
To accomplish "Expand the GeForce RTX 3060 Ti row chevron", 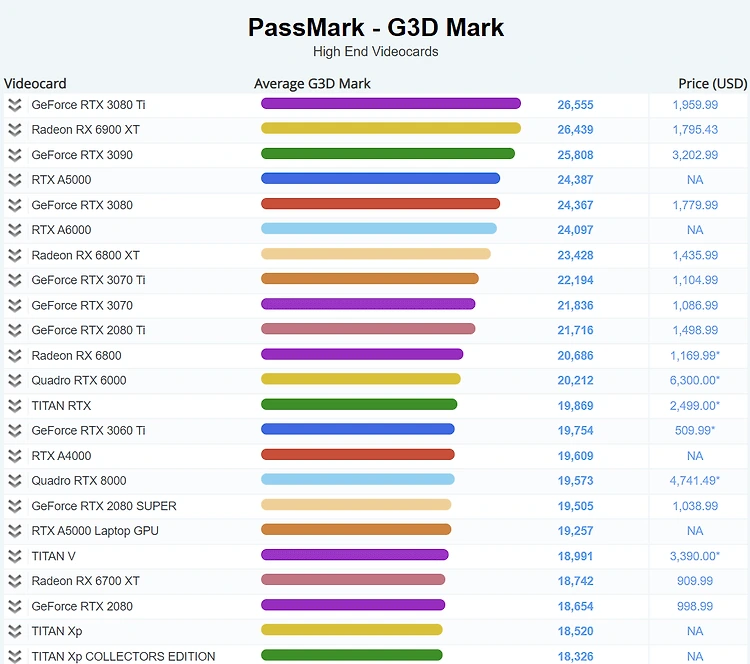I will pos(15,431).
